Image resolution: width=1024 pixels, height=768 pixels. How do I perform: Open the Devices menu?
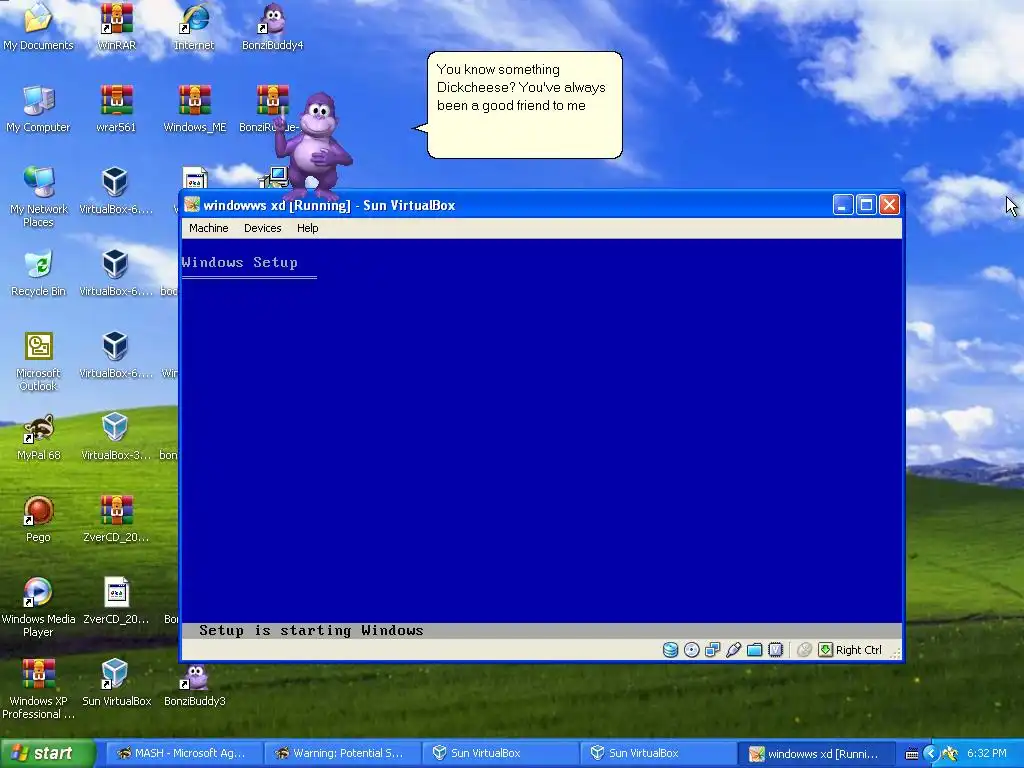263,228
